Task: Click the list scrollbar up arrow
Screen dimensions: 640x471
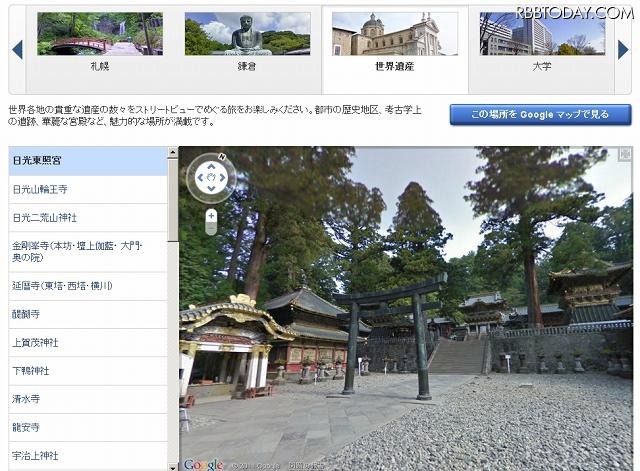Action: click(173, 152)
